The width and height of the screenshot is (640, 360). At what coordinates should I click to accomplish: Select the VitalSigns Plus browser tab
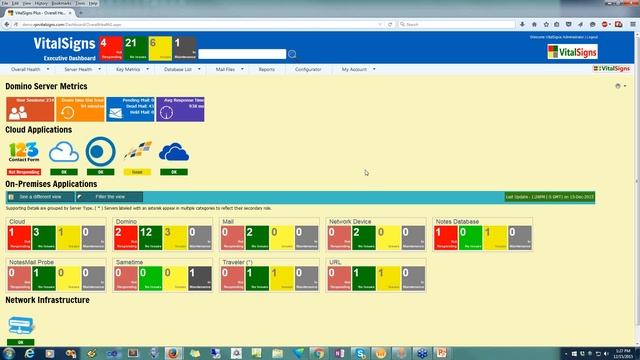40,13
